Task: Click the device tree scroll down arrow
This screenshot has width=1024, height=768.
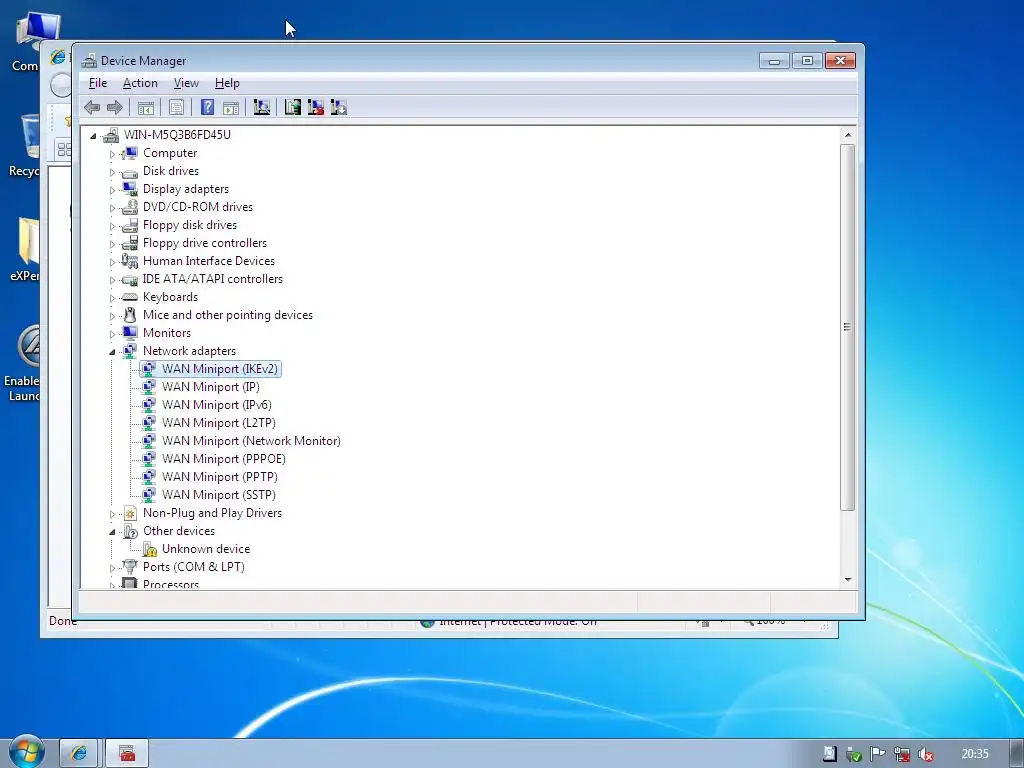Action: pyautogui.click(x=848, y=579)
